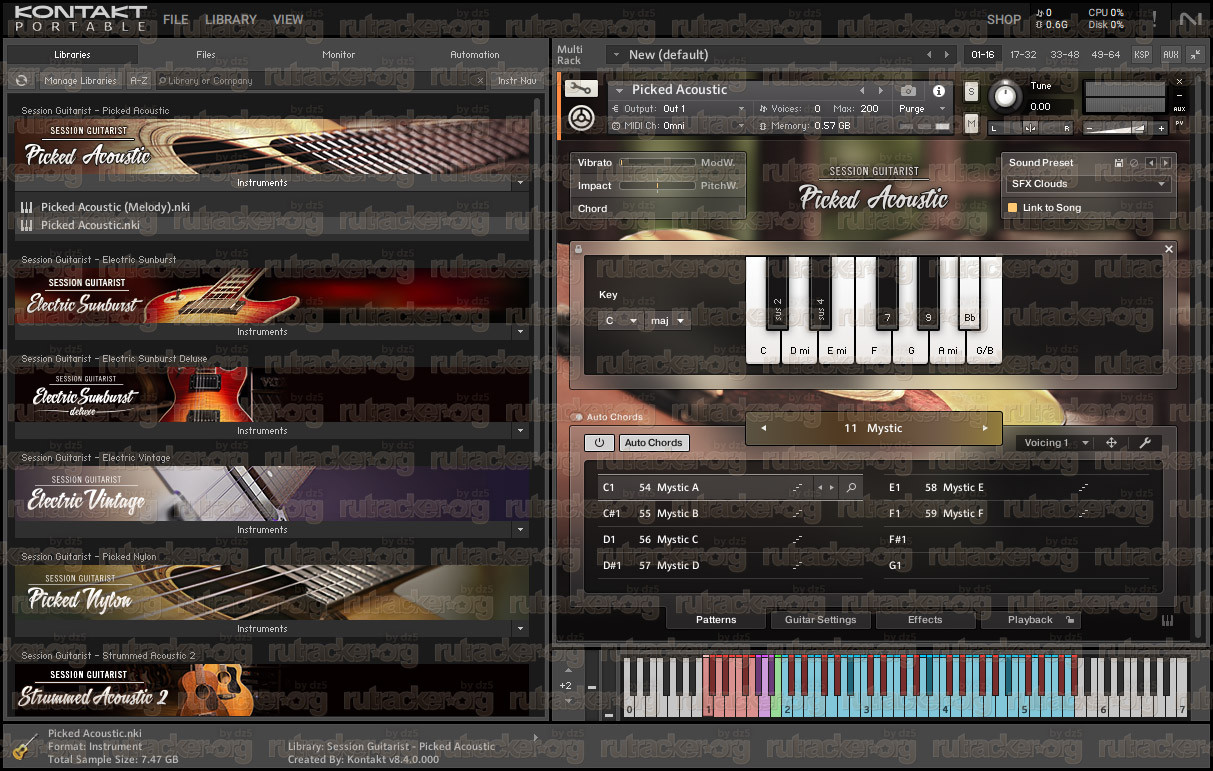The image size is (1213, 771).
Task: Load Picked Acoustic (Melody).nki
Action: 115,207
